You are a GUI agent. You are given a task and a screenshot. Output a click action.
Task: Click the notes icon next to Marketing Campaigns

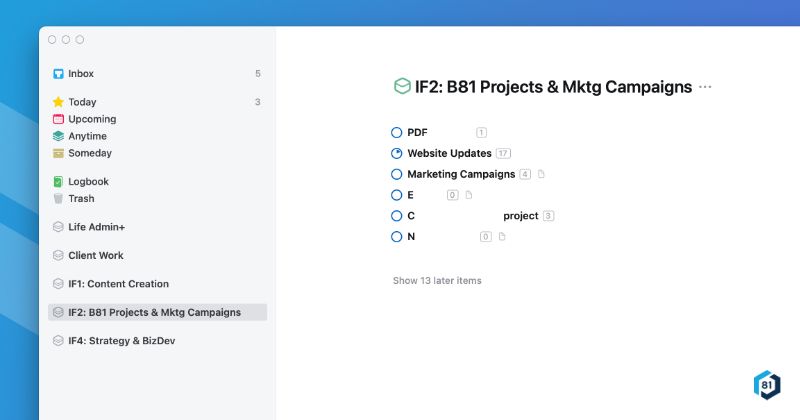coord(542,174)
